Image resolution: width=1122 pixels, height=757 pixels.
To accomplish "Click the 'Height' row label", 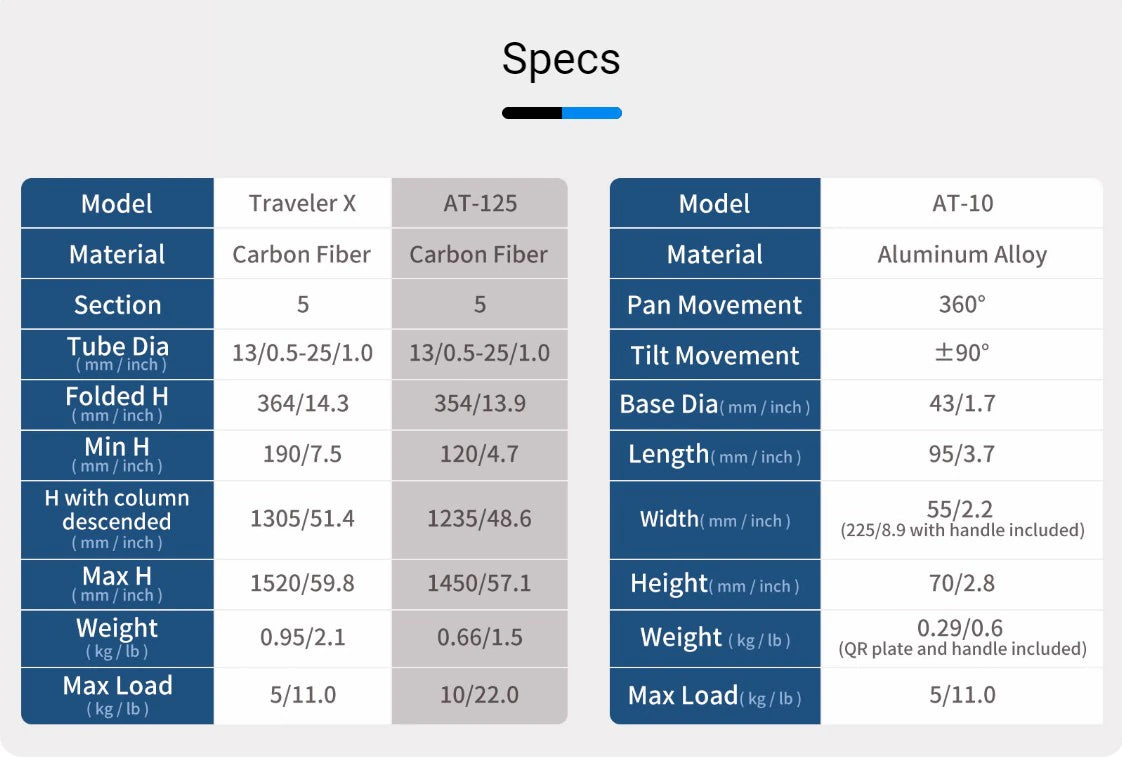I will click(715, 585).
